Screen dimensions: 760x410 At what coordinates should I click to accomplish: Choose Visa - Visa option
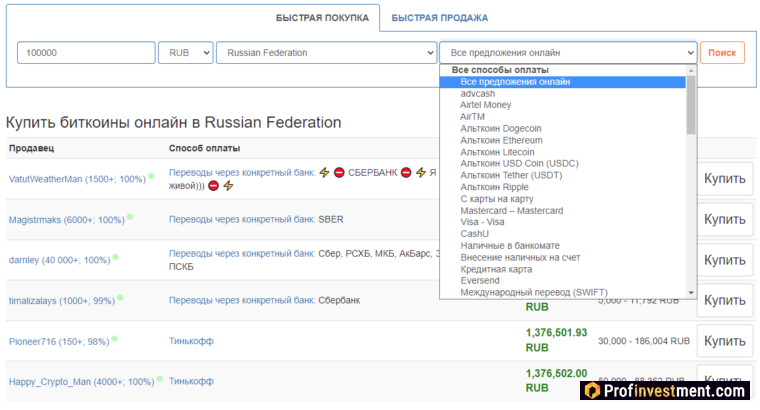(482, 221)
